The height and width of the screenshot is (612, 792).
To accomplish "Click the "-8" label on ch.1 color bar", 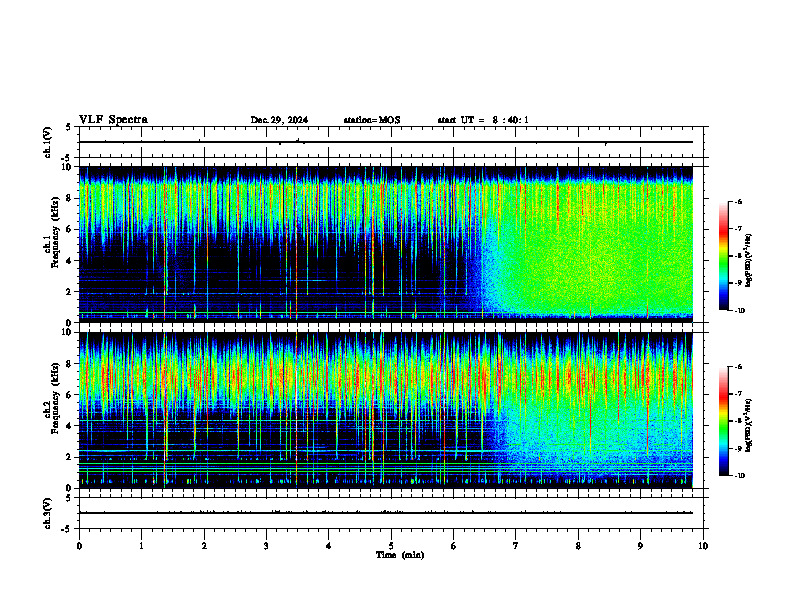I will (x=738, y=256).
